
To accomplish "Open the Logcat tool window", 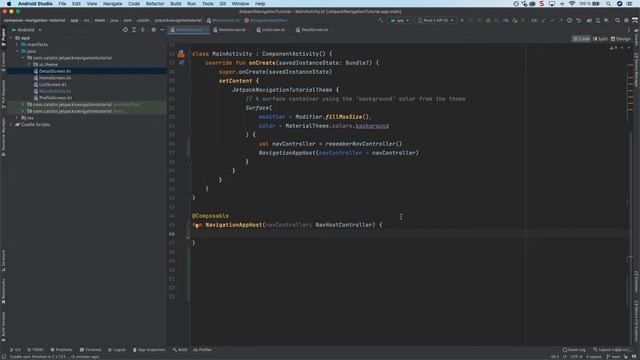I will (117, 350).
